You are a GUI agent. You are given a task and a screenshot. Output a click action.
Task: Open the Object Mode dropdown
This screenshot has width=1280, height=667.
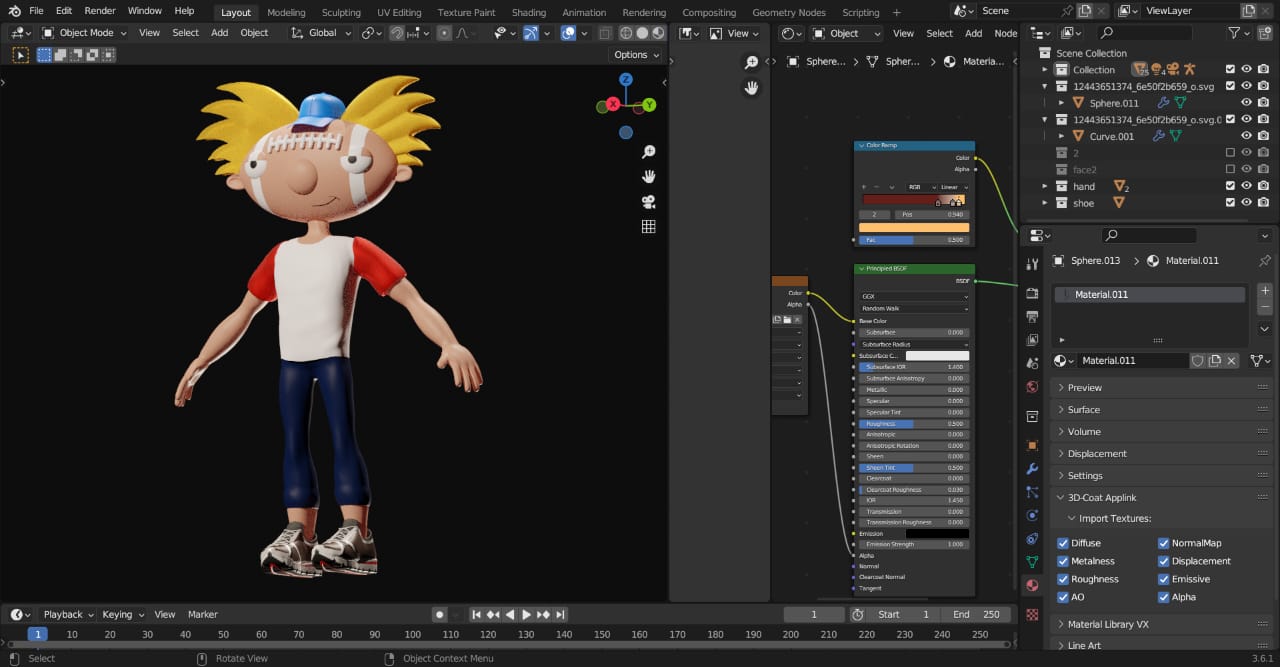point(86,33)
